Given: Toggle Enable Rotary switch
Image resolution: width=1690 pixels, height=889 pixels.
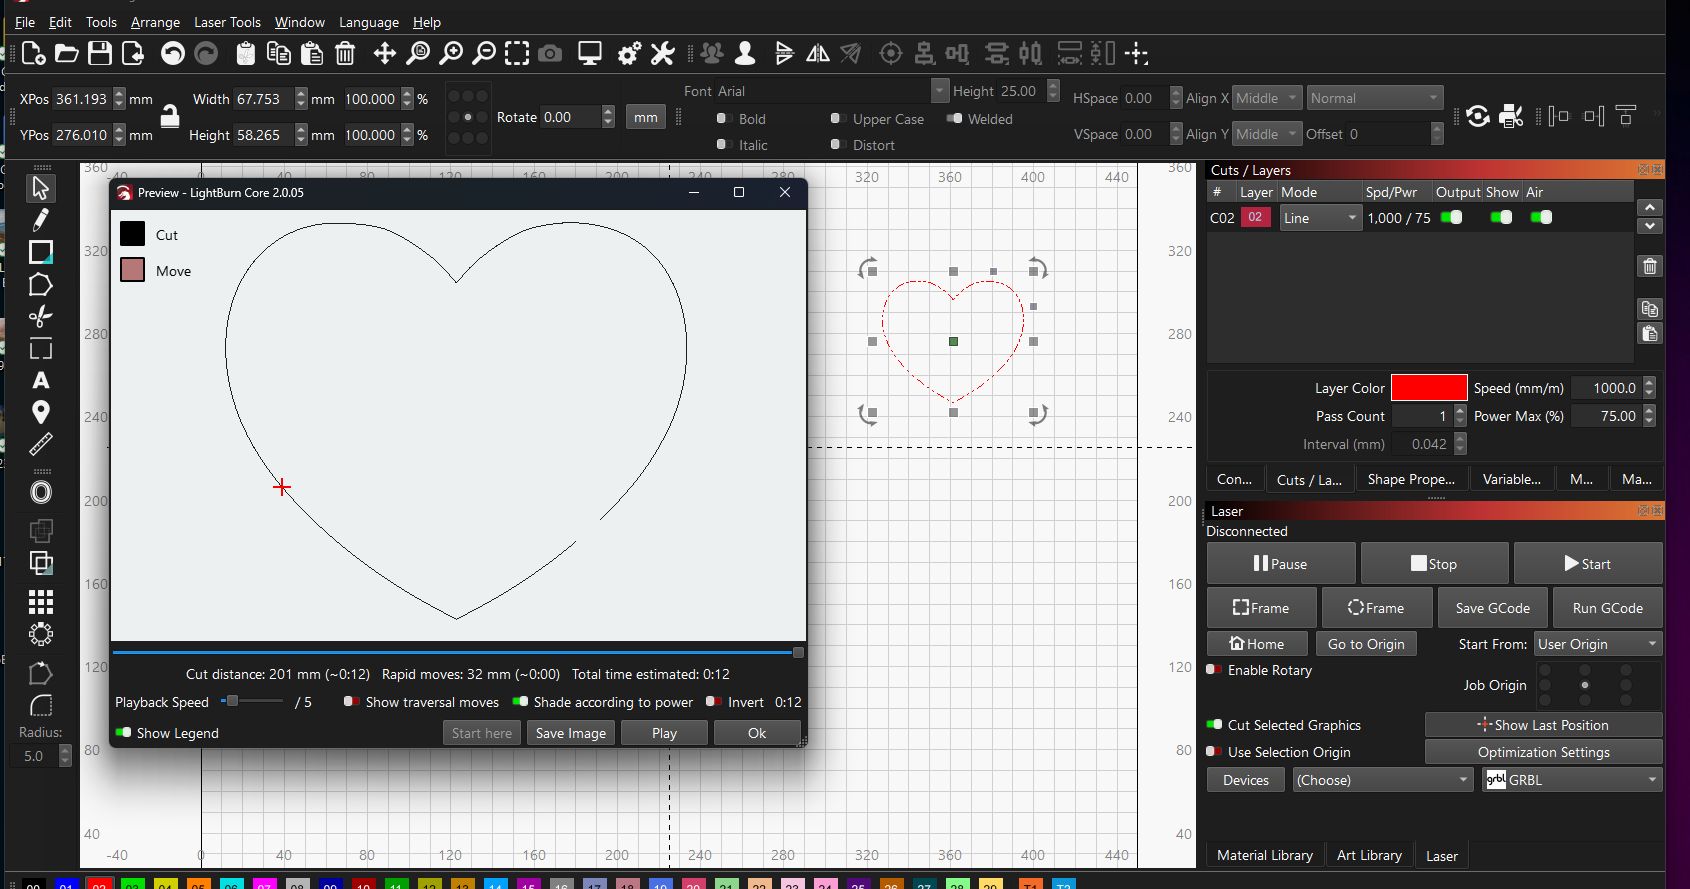Looking at the screenshot, I should point(1214,670).
